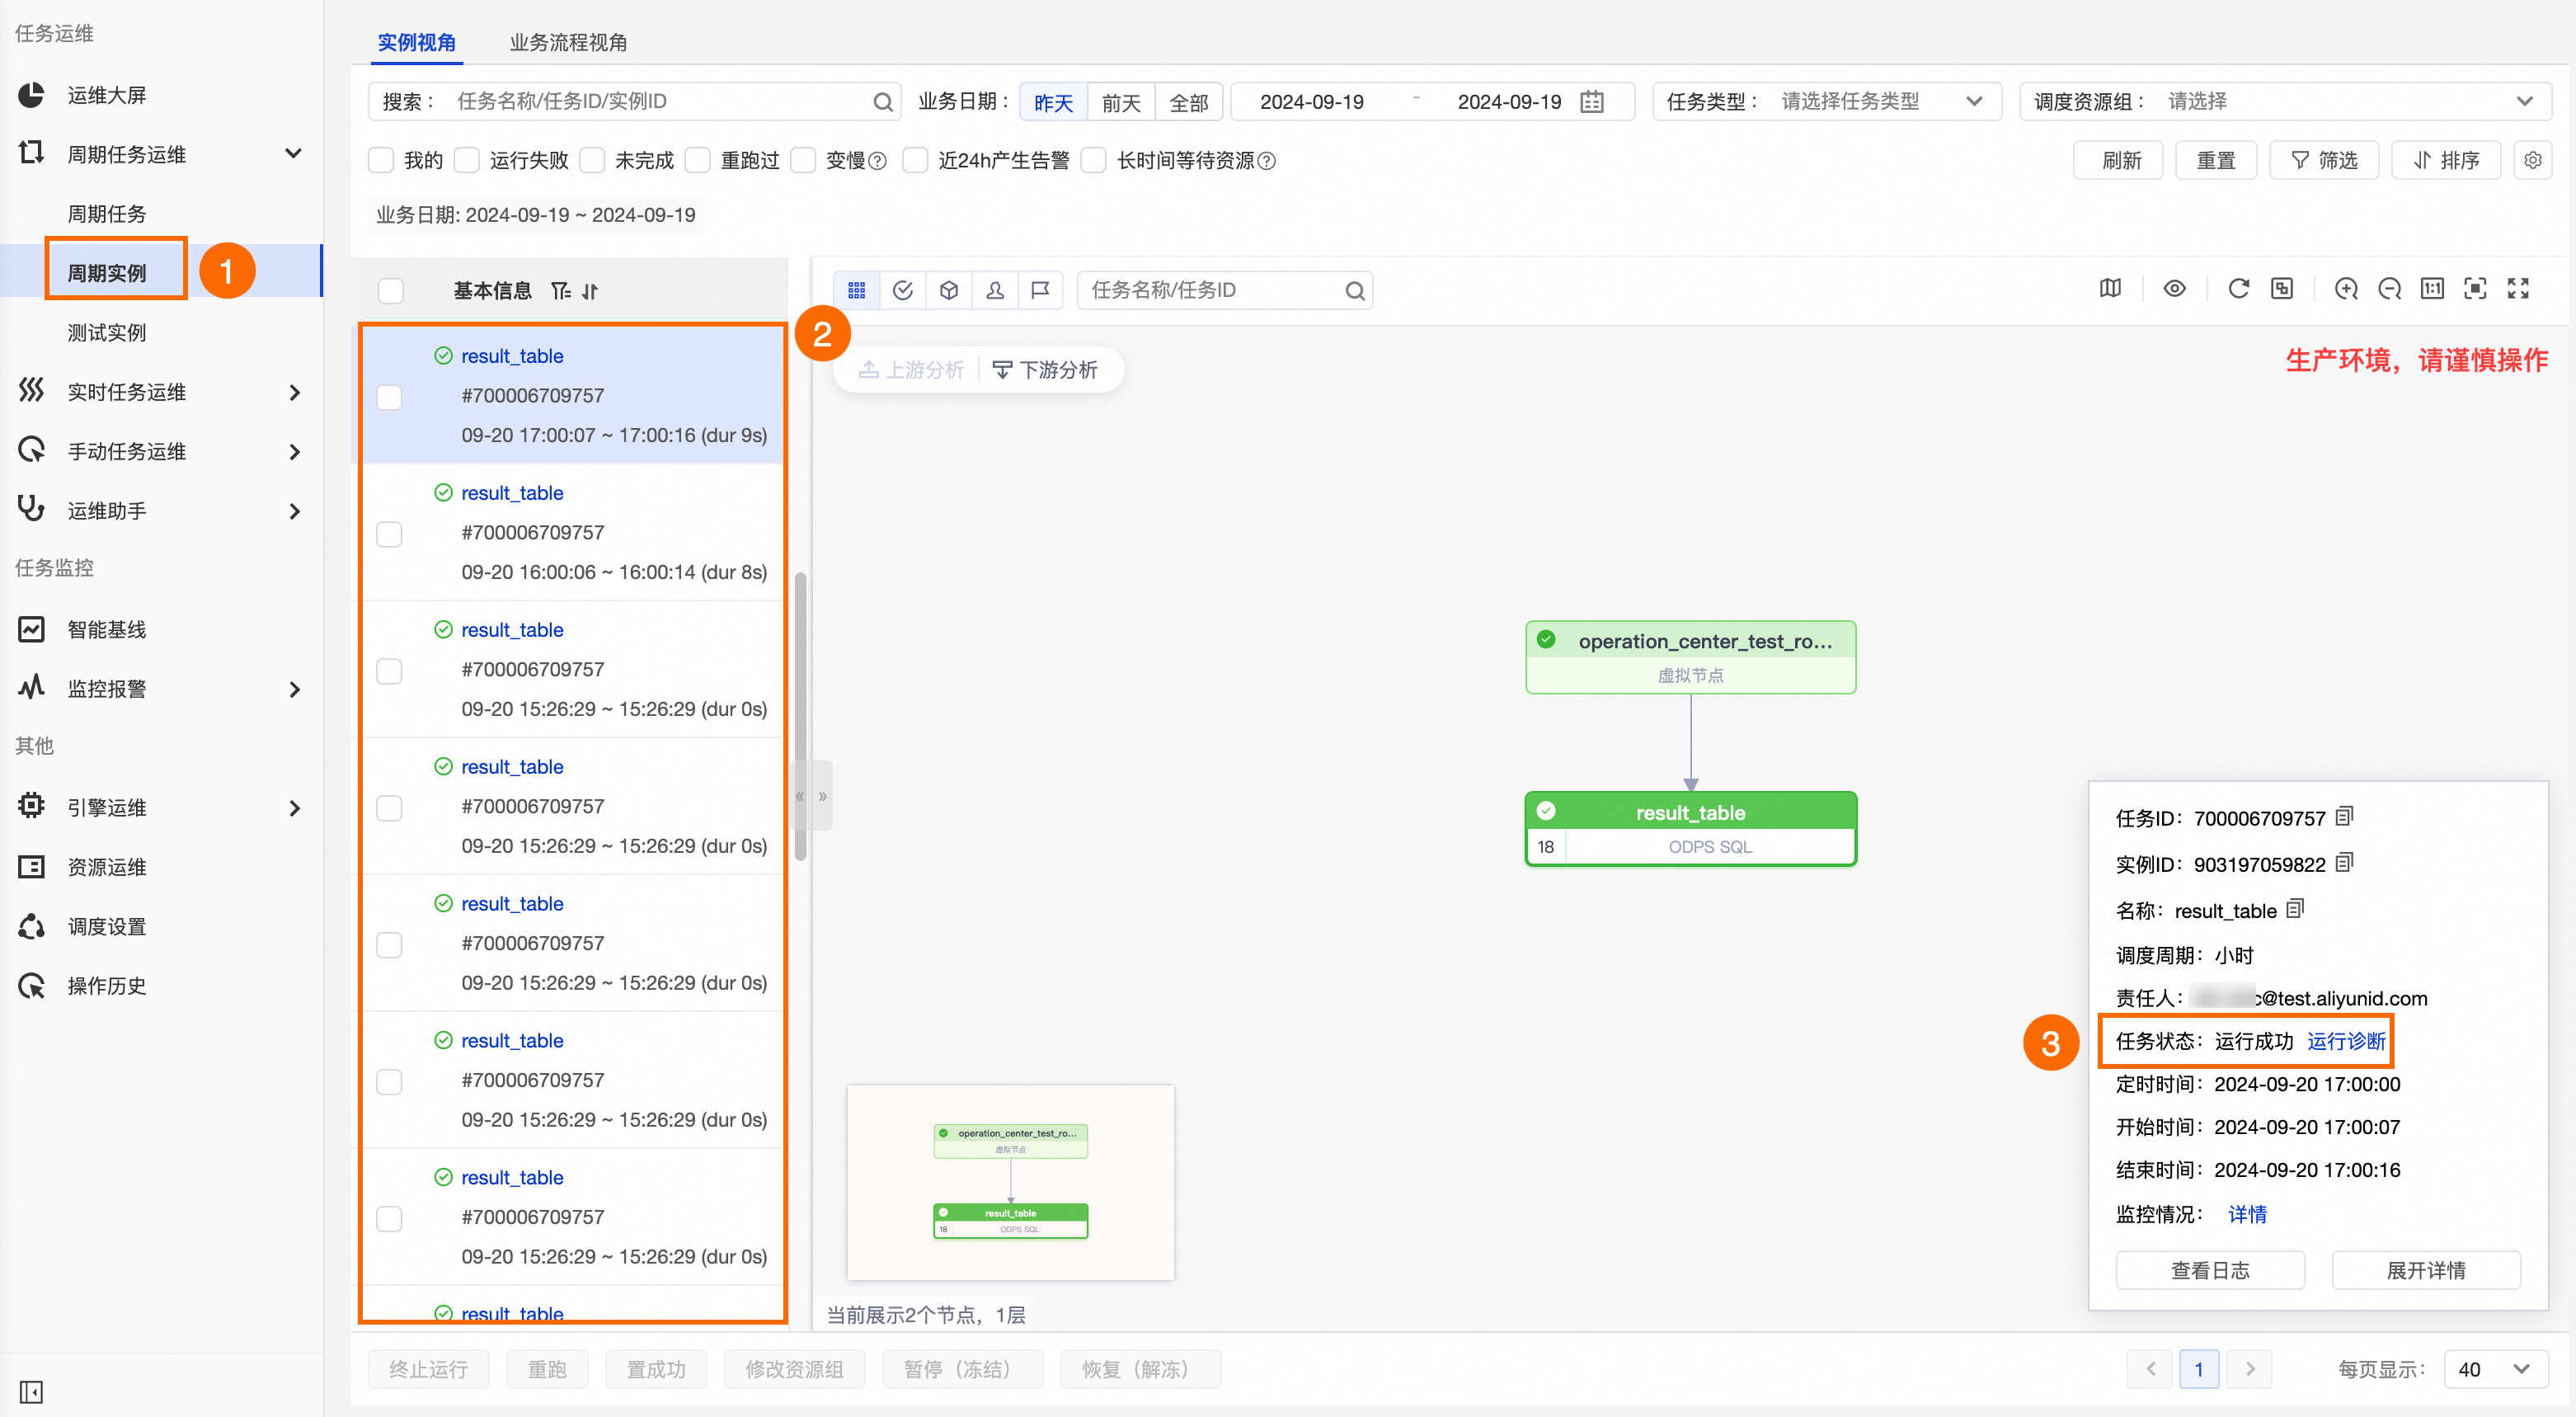Toggle the eye visibility icon in DAG toolbar
Image resolution: width=2576 pixels, height=1417 pixels.
2174,289
